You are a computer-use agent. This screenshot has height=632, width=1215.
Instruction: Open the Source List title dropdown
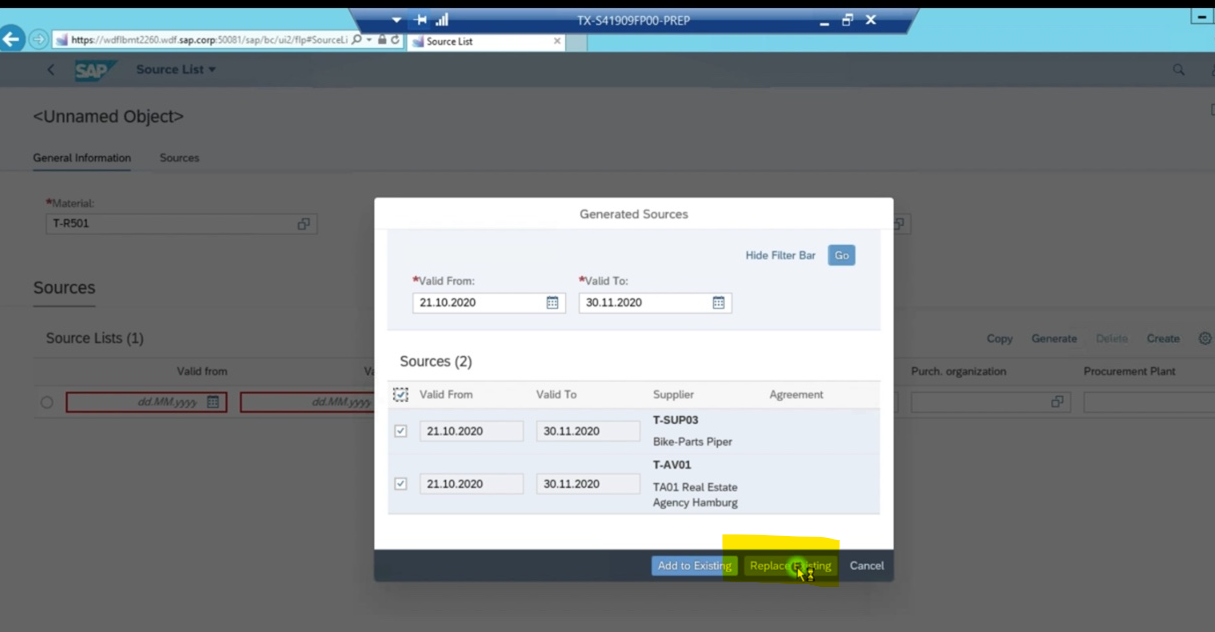click(x=176, y=70)
